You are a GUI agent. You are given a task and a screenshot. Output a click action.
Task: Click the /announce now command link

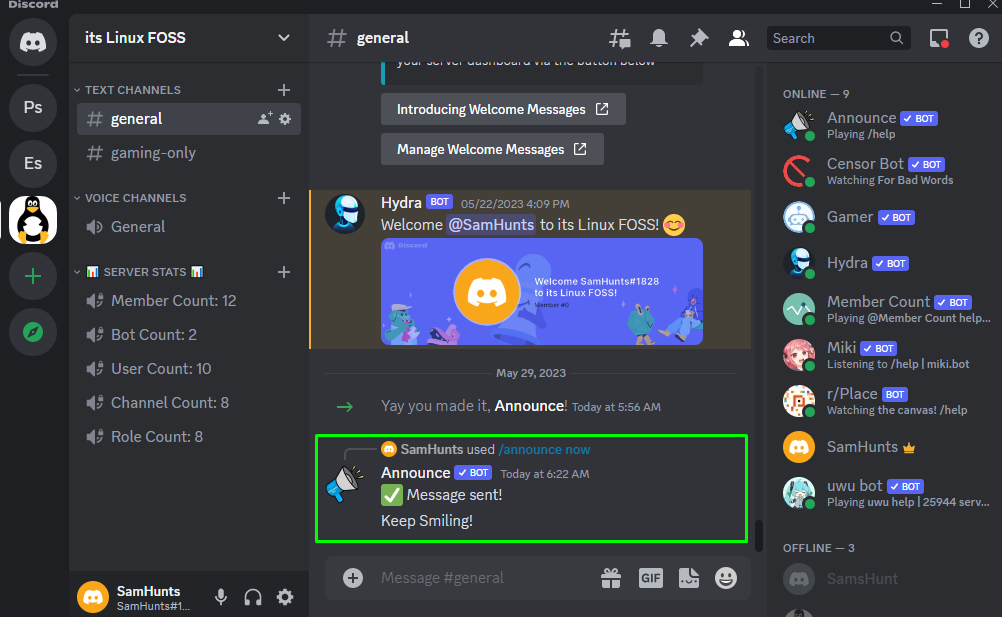(x=544, y=450)
